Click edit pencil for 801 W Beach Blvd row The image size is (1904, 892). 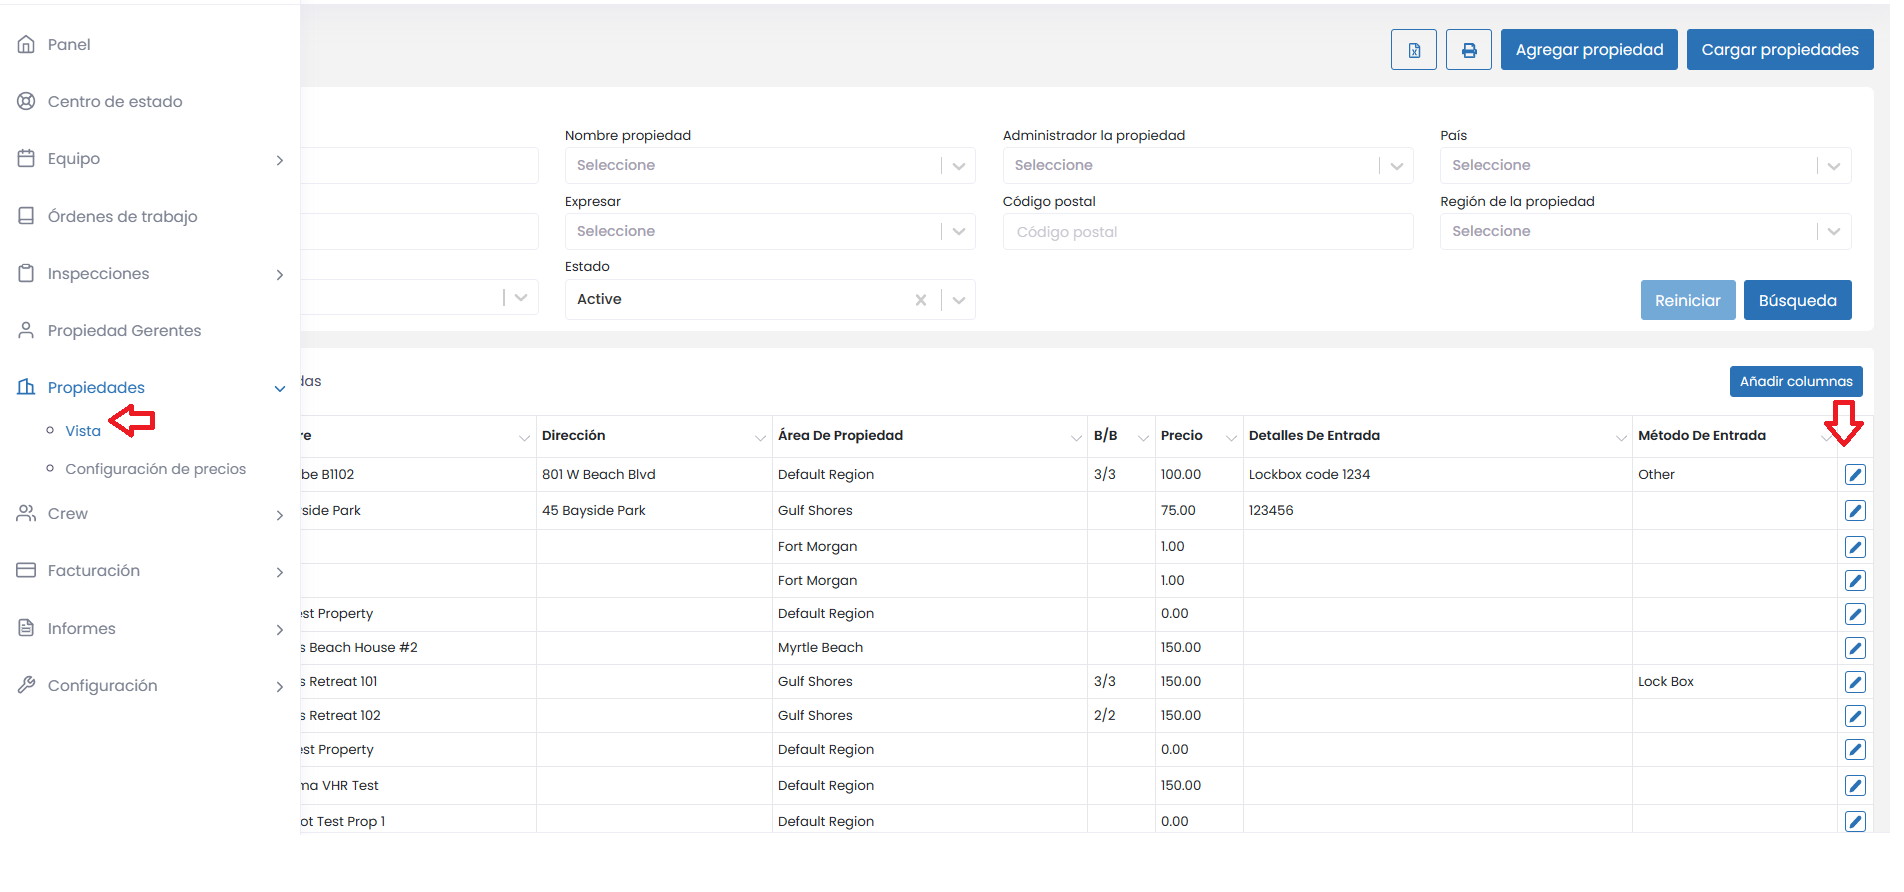point(1854,475)
